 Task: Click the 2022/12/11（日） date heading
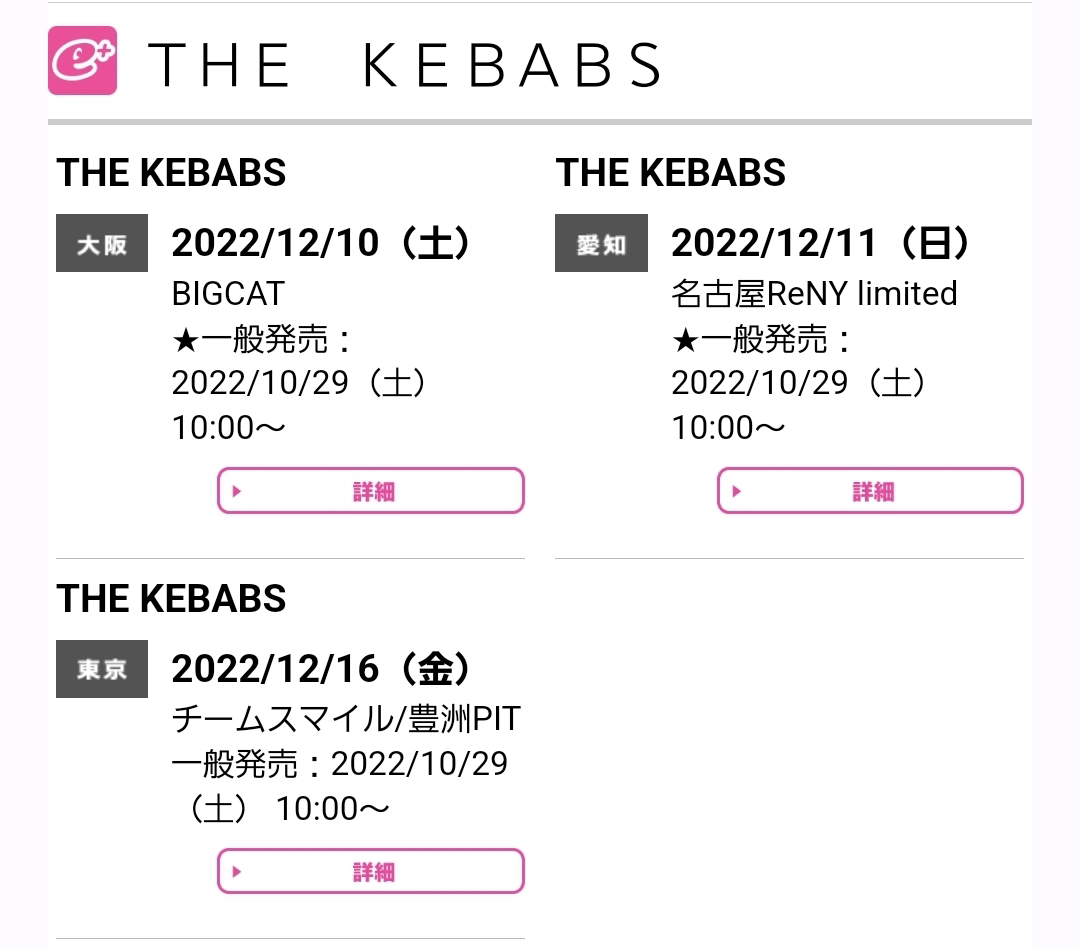[x=821, y=242]
